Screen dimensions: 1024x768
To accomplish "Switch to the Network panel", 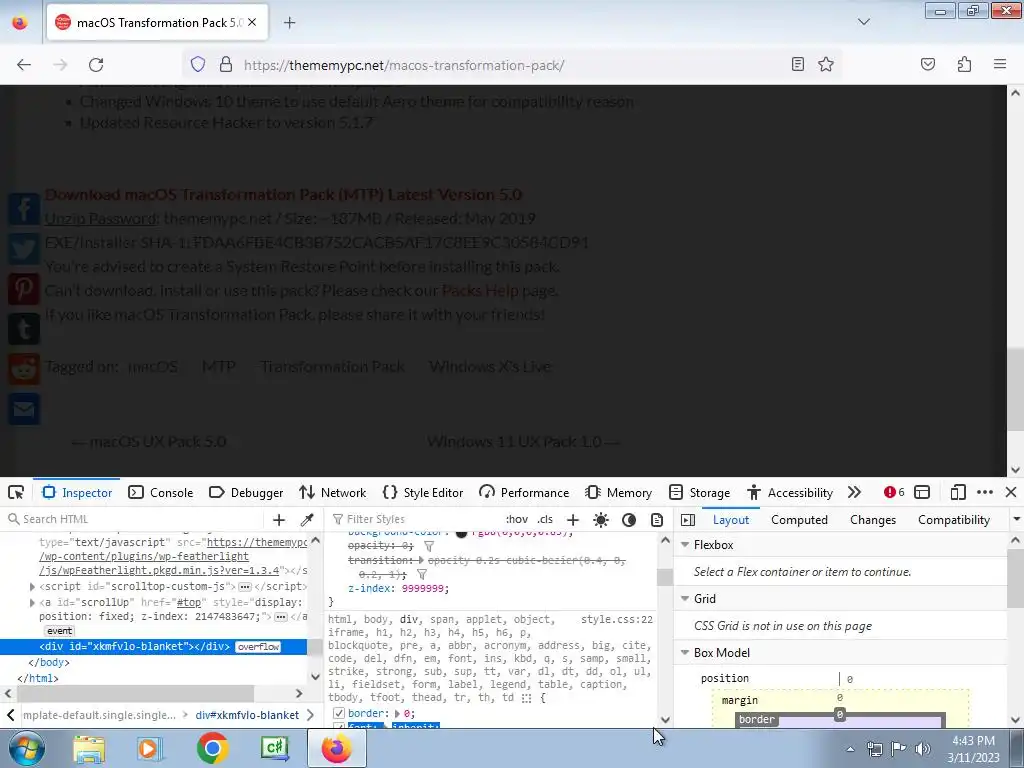I will click(x=332, y=492).
